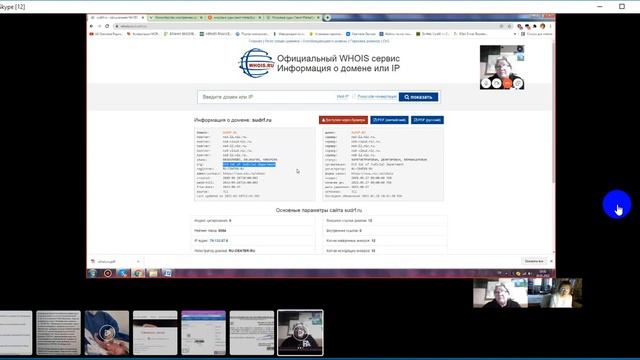Open Skype from the shared taskbar
The width and height of the screenshot is (640, 360).
[x=123, y=273]
